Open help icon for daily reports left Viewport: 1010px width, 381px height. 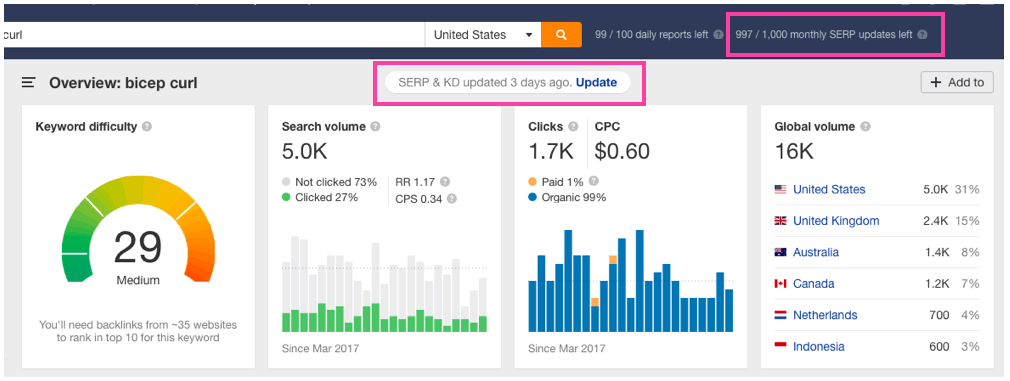click(x=718, y=35)
